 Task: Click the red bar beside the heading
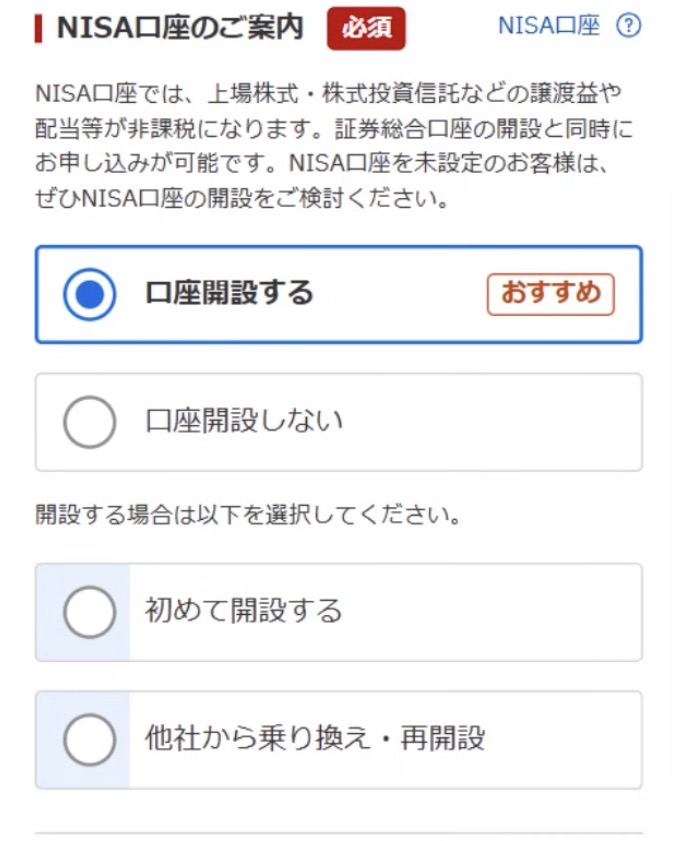tap(39, 28)
